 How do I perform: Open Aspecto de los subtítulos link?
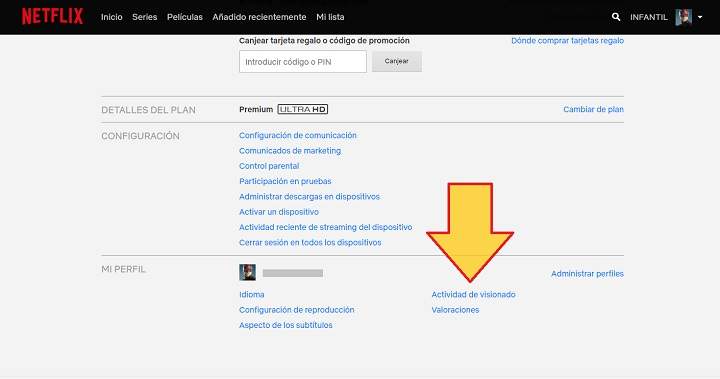[x=286, y=325]
